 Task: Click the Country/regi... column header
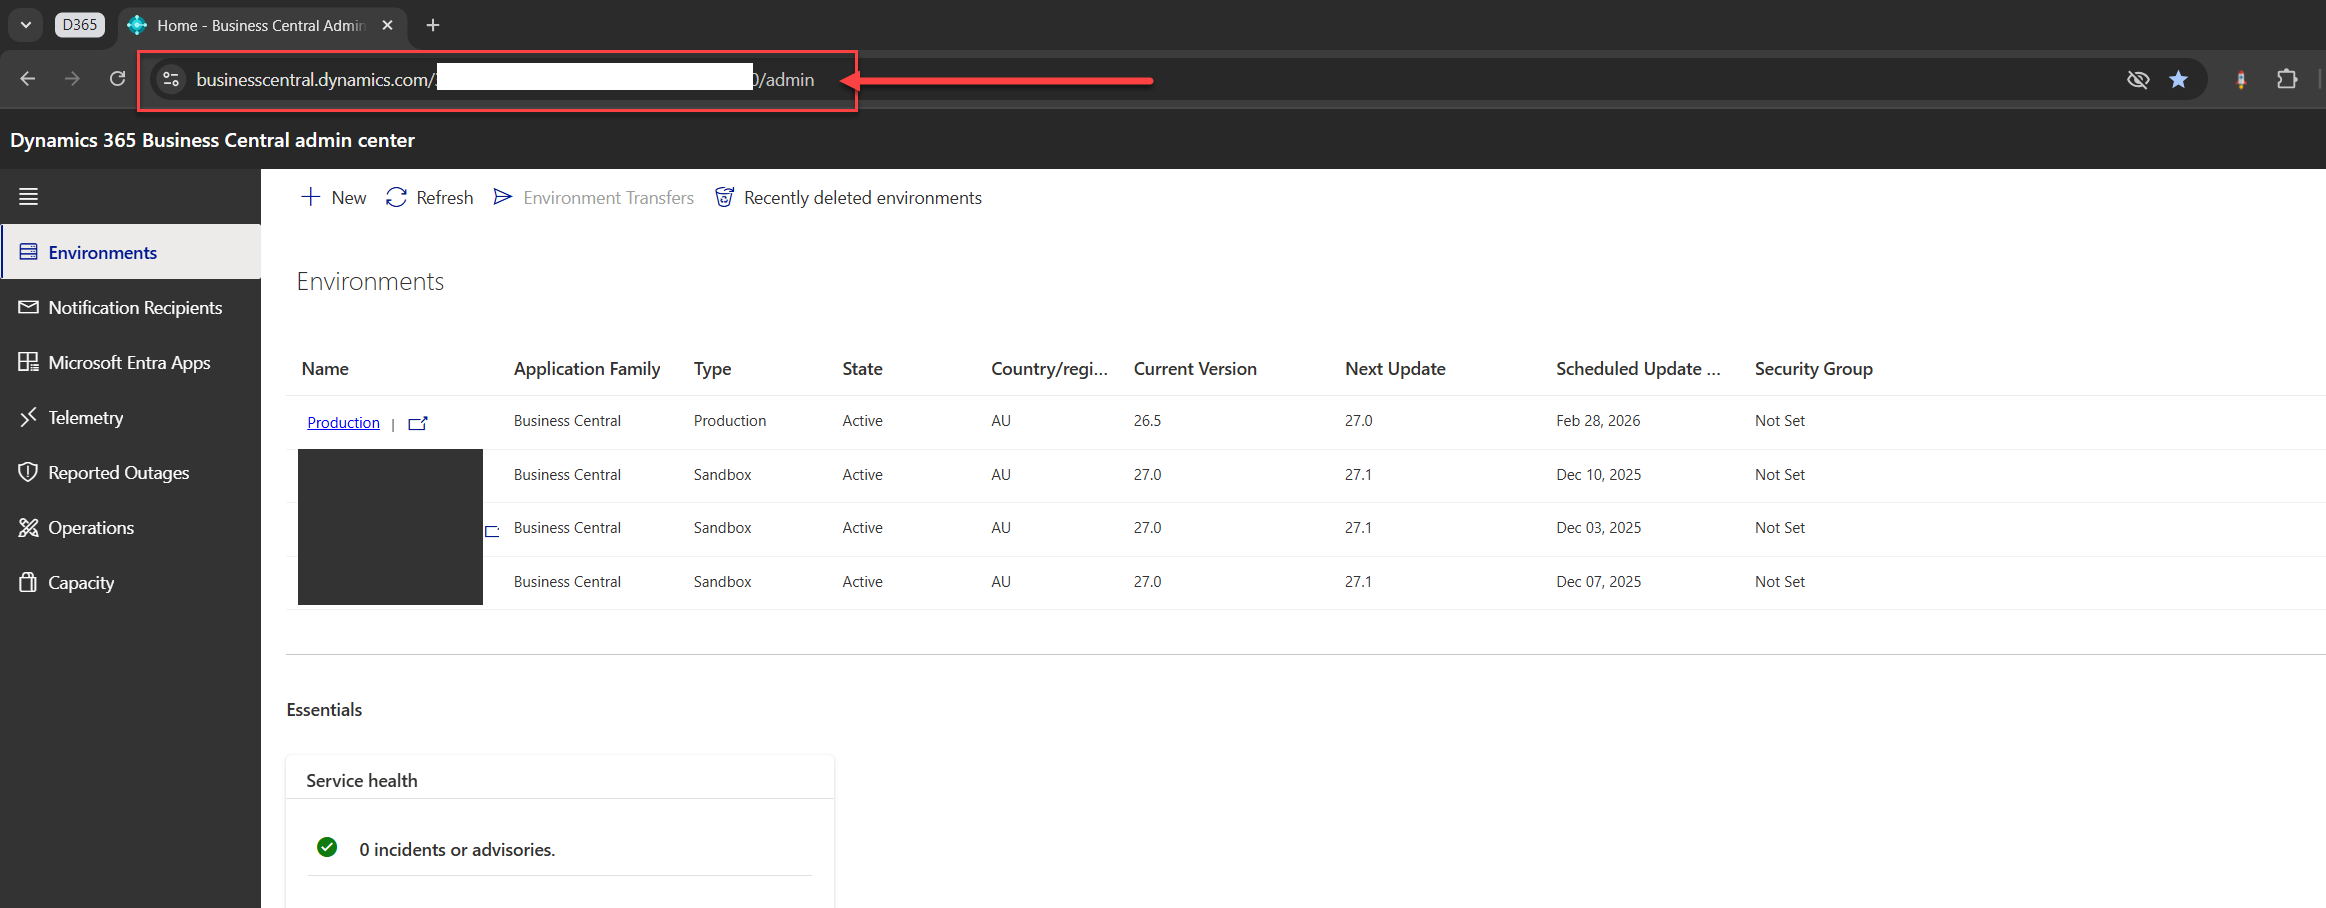tap(1049, 368)
